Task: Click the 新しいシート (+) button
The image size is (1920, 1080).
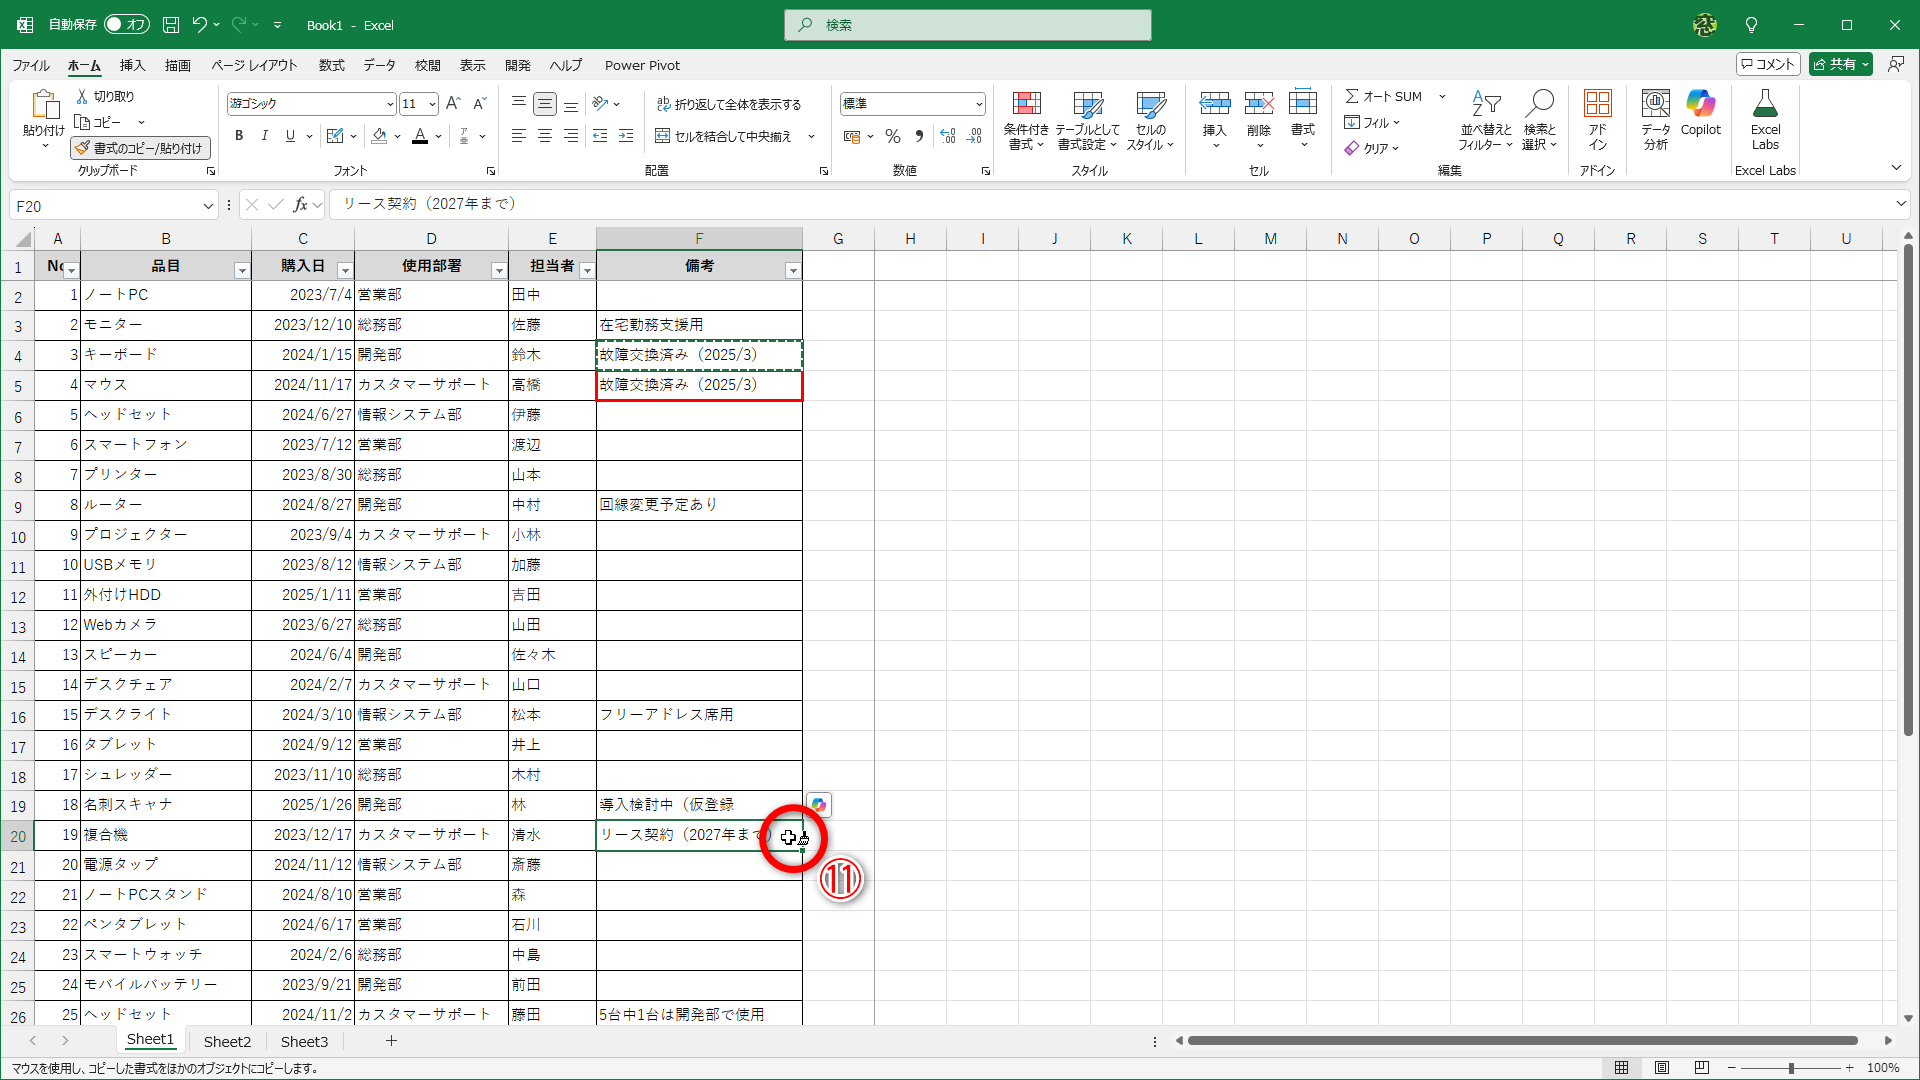Action: pos(392,1041)
